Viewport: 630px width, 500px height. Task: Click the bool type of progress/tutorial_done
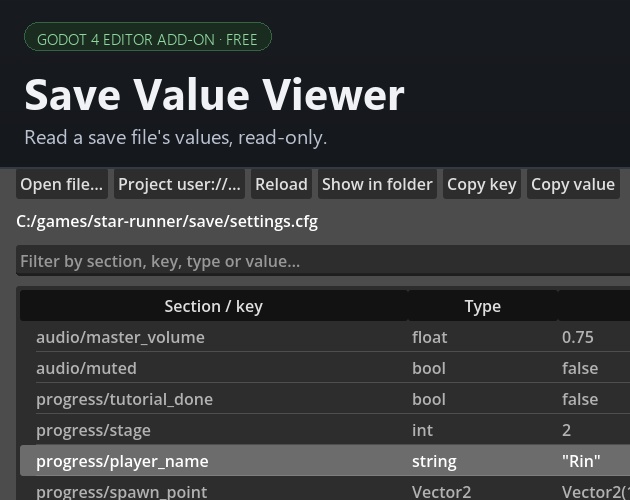pos(429,399)
